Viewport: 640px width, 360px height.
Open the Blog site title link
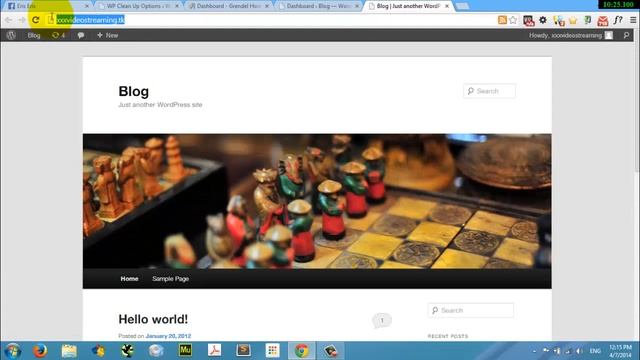tap(133, 91)
